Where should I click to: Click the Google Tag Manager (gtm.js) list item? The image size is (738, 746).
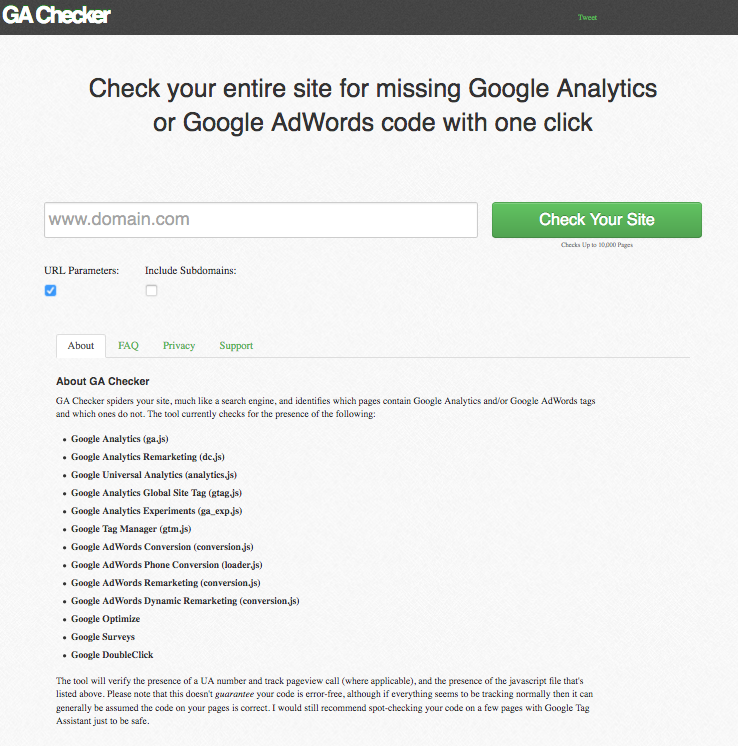[x=131, y=529]
